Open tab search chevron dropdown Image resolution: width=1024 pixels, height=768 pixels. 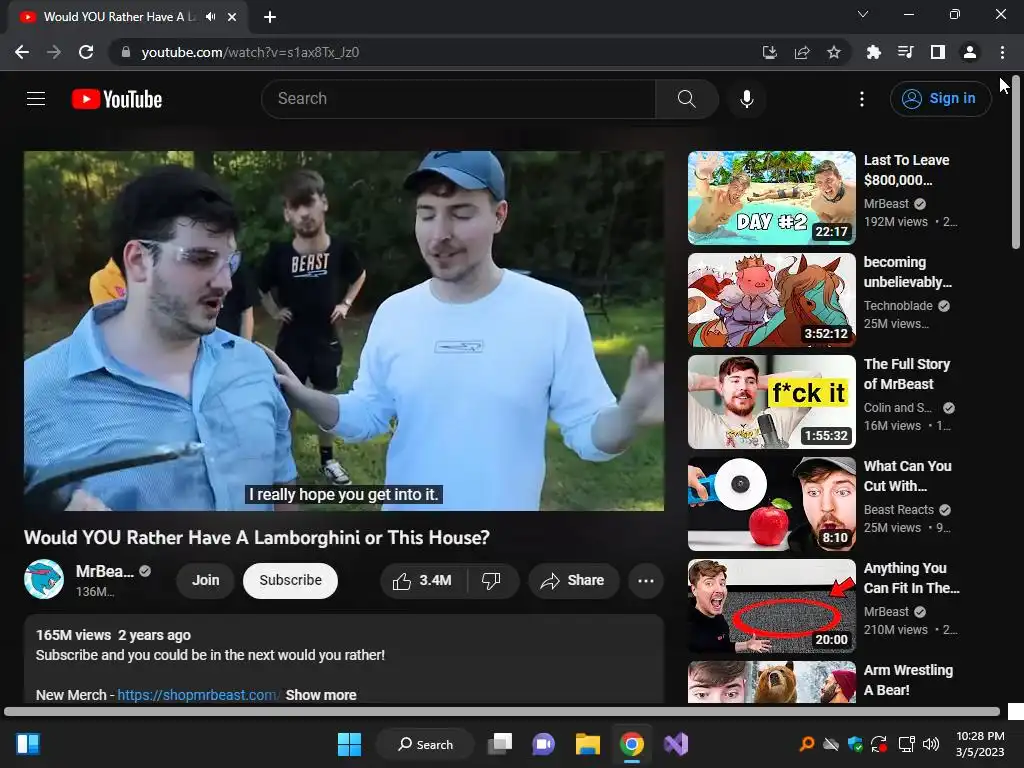[863, 14]
